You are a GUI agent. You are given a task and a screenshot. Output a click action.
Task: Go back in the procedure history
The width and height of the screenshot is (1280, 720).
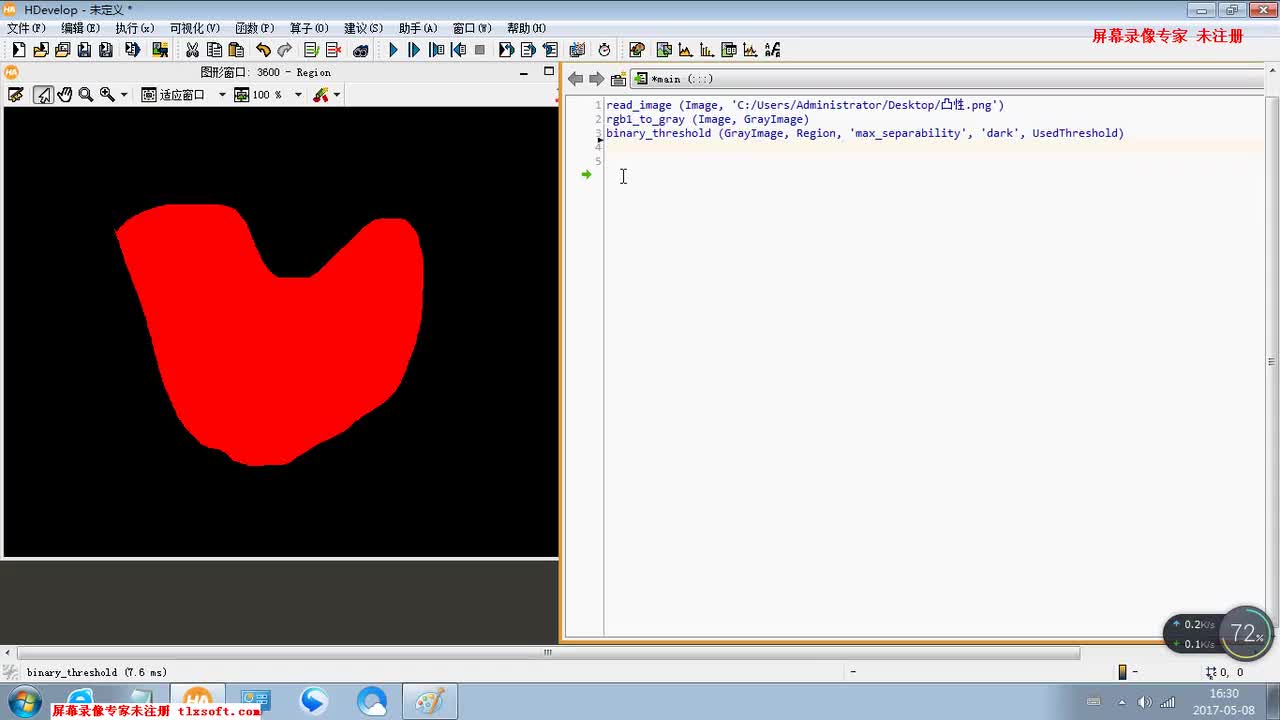coord(575,79)
